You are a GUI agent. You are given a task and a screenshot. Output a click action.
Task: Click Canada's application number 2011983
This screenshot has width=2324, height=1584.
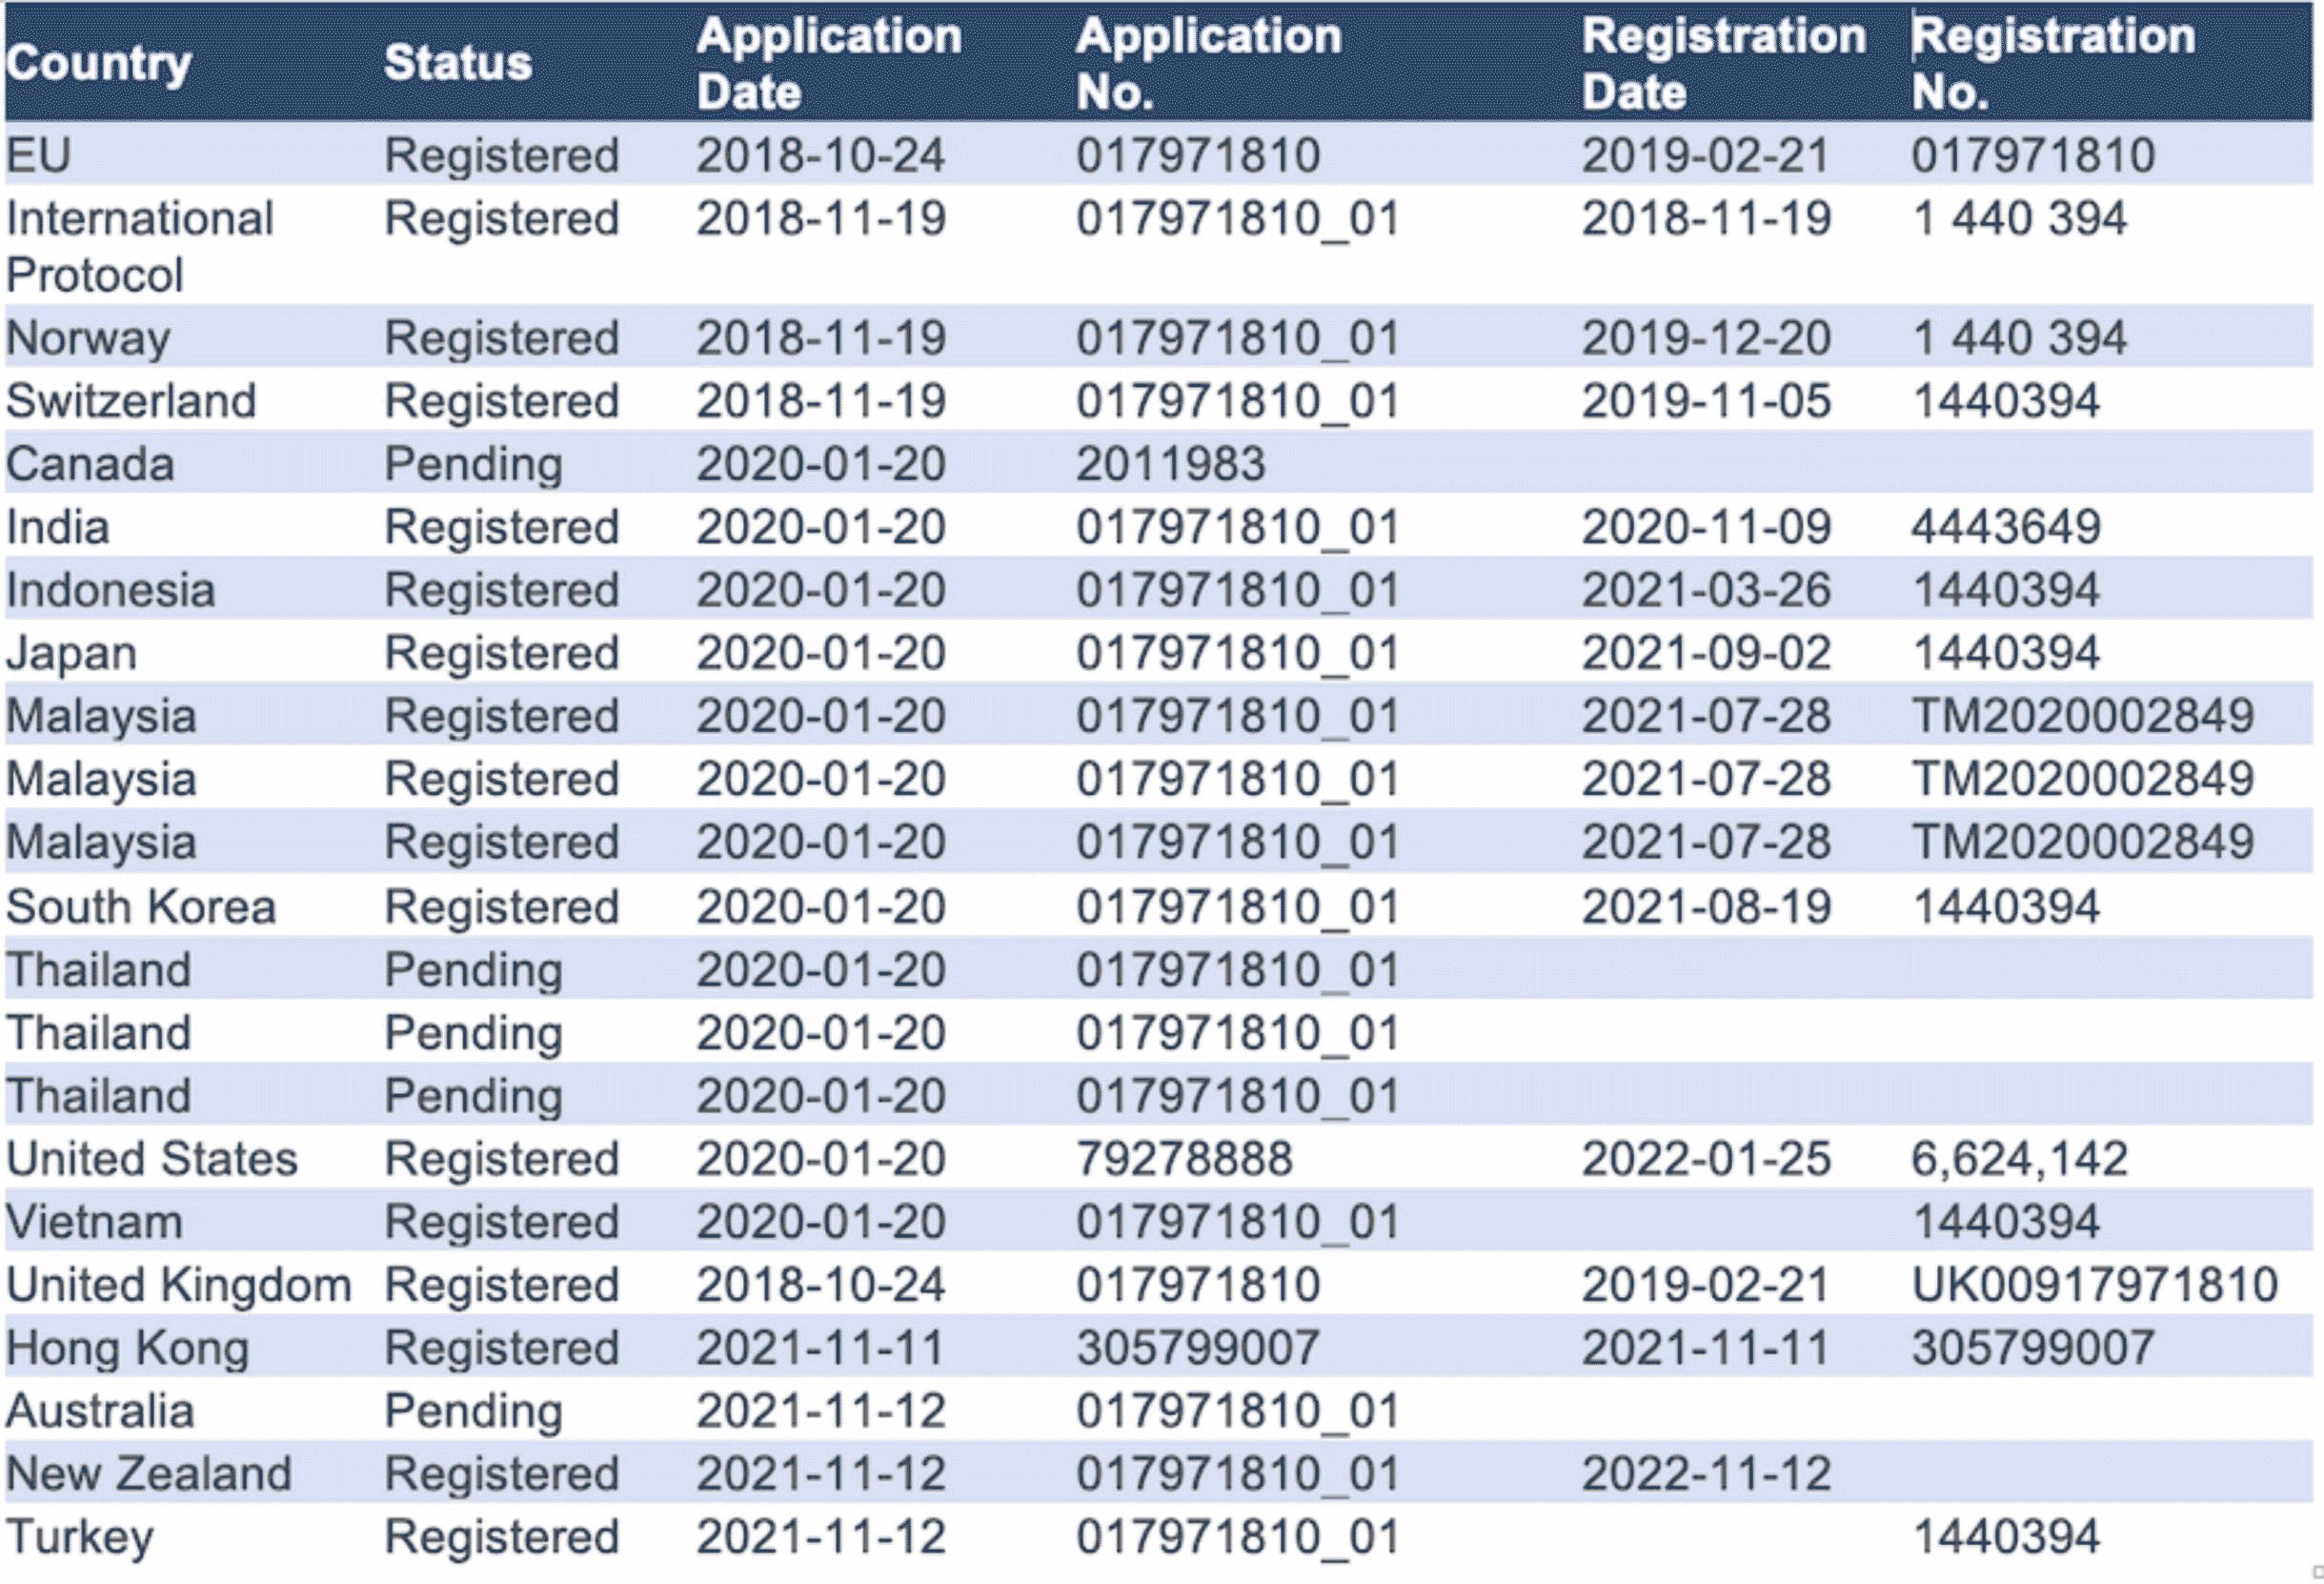(x=1171, y=464)
